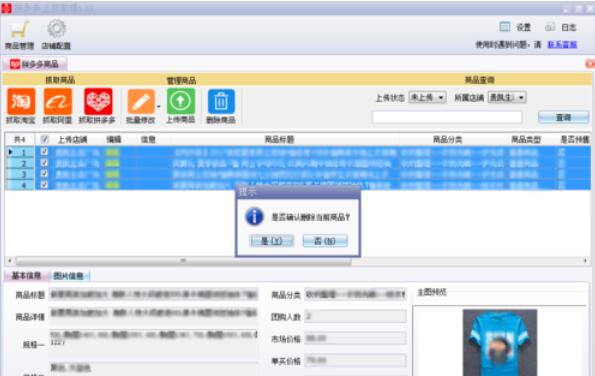Click the 抓取淘宝 Taobao icon
595x376 pixels.
pos(21,101)
